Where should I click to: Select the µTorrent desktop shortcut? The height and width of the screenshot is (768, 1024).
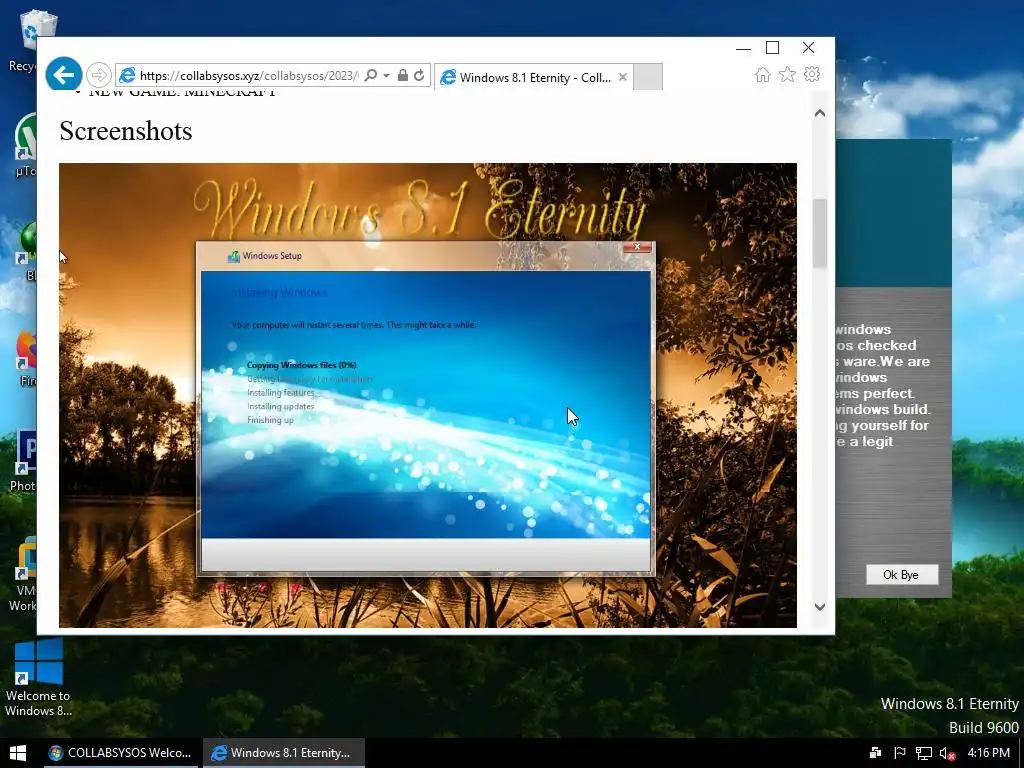(26, 145)
